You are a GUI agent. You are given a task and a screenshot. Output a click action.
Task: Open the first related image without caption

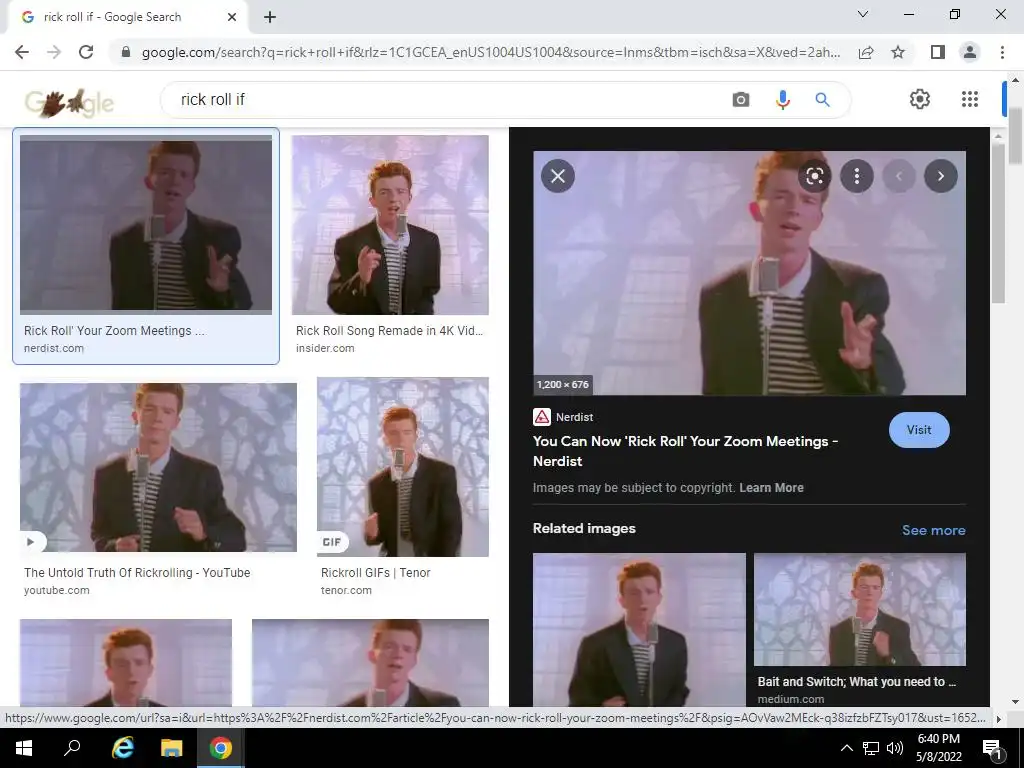(639, 630)
